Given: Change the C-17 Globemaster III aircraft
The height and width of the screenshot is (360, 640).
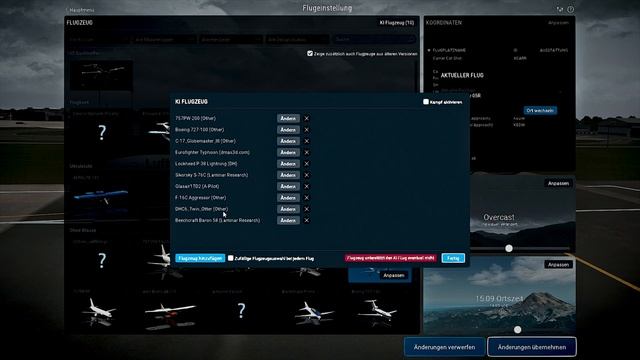Looking at the screenshot, I should pos(288,141).
